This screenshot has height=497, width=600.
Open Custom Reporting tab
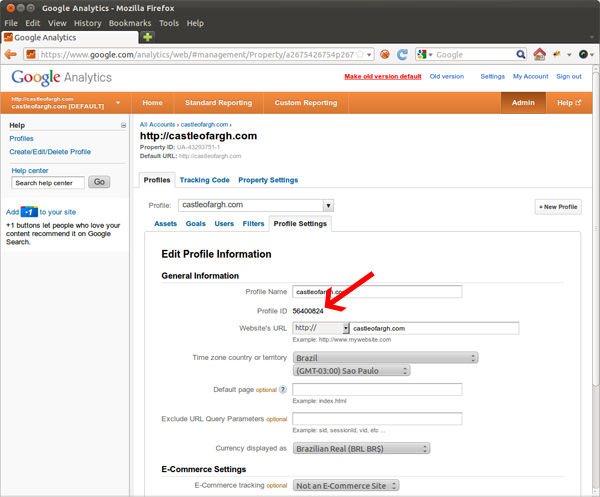[x=306, y=103]
